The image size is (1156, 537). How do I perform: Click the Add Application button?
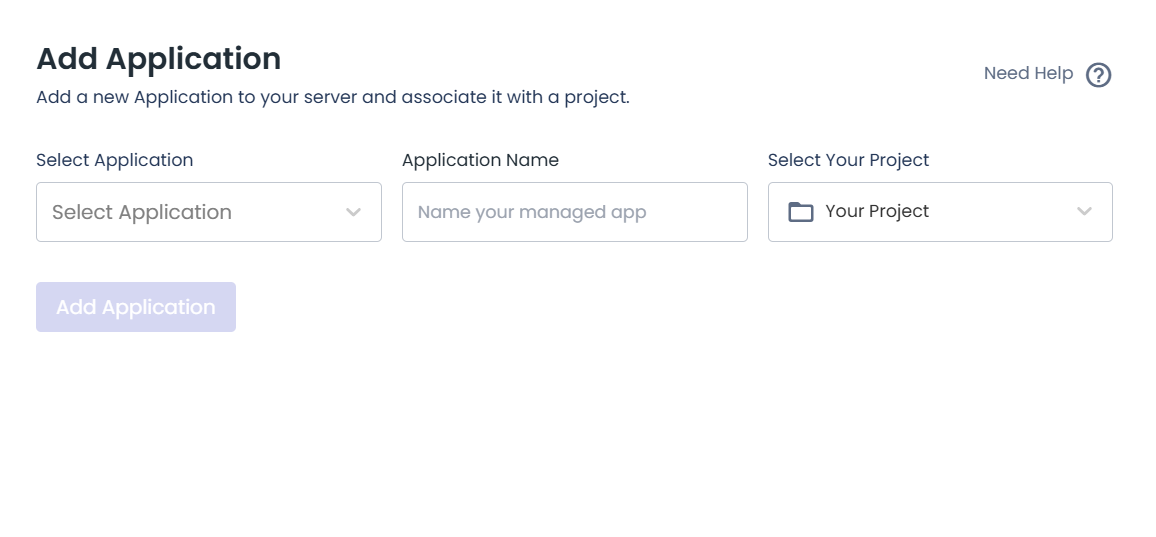tap(136, 307)
